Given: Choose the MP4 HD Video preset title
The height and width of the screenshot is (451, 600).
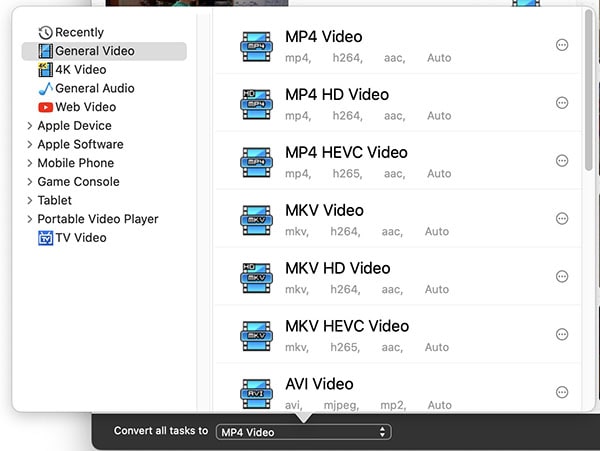Looking at the screenshot, I should 337,94.
